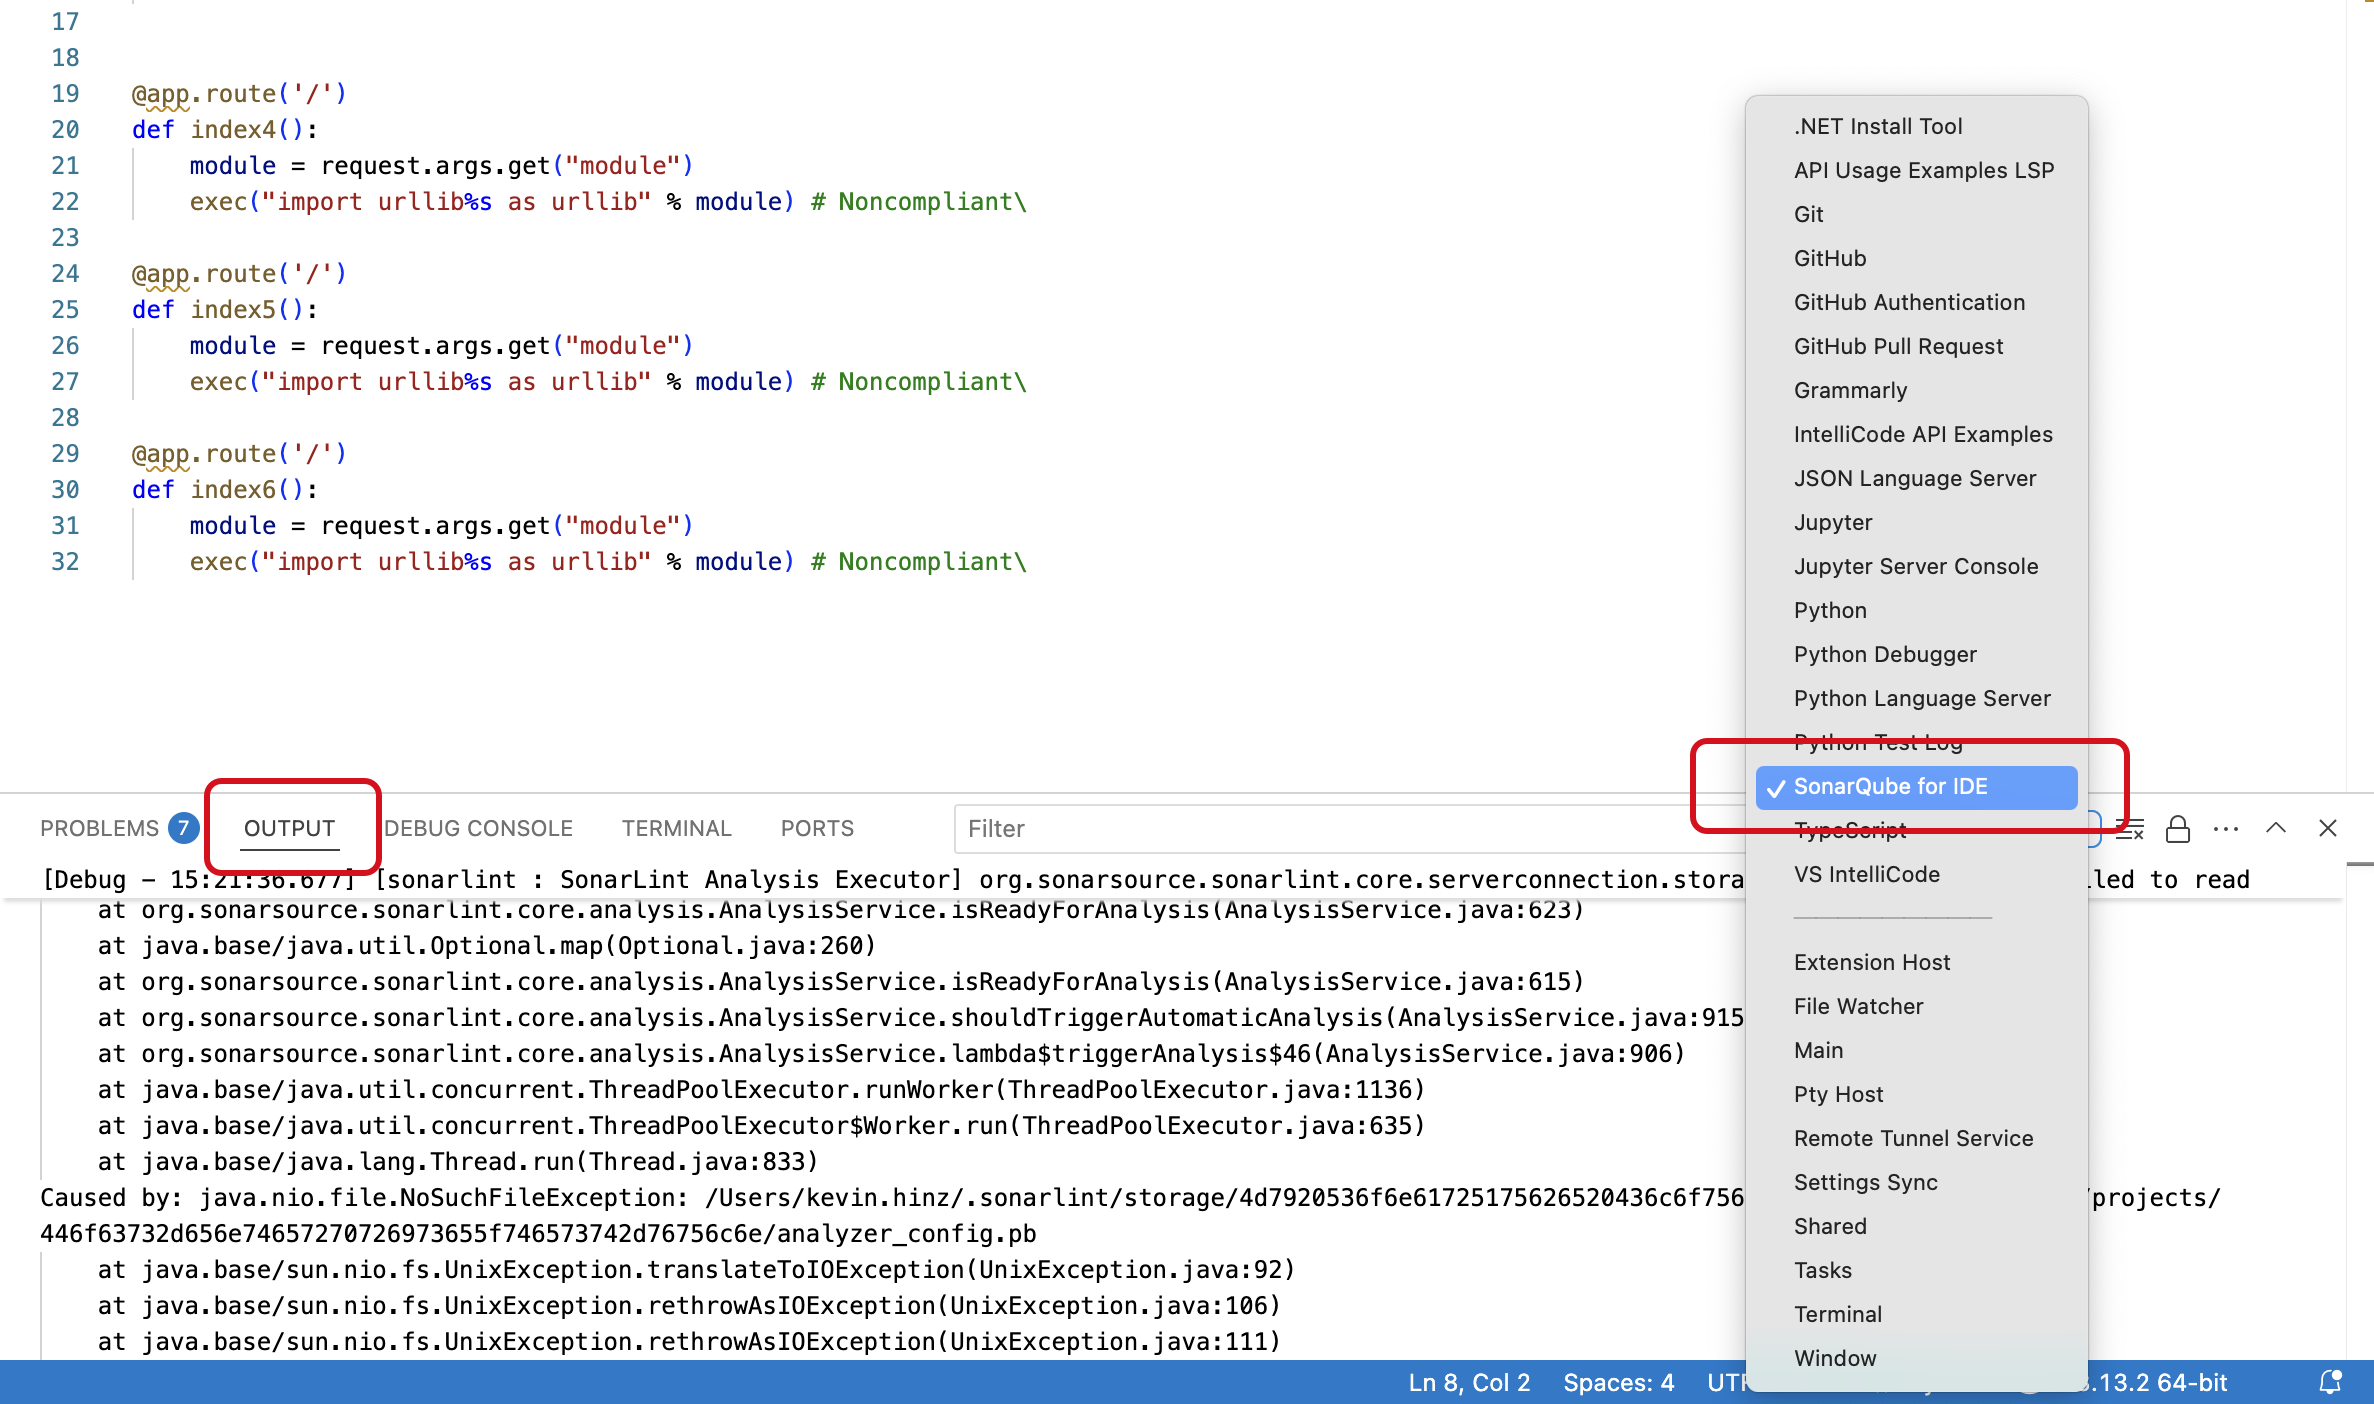Open the DEBUG CONSOLE tab
Screen dimensions: 2374x1404
478,828
